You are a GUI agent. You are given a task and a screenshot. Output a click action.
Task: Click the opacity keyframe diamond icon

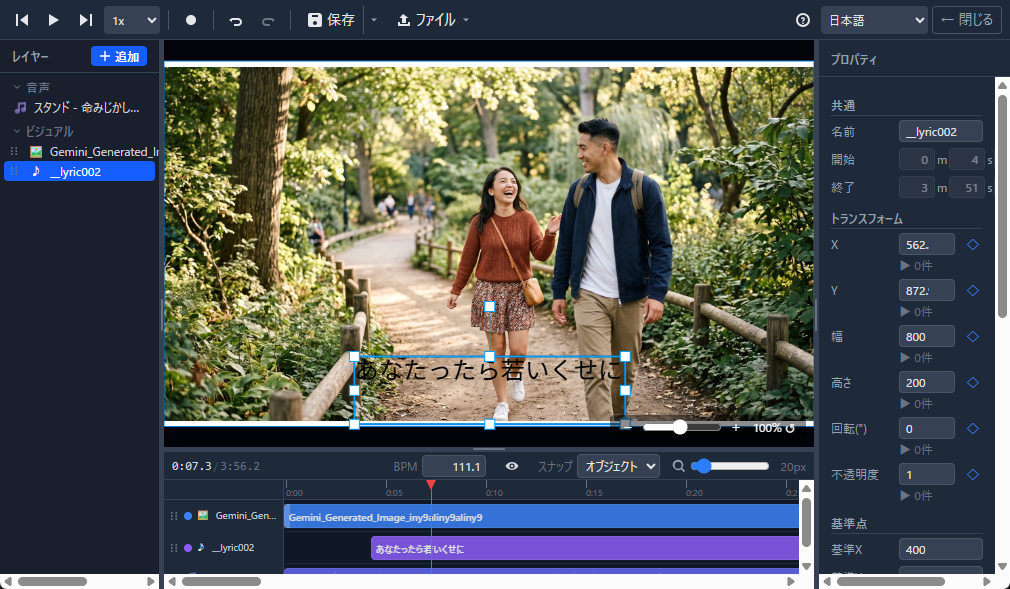click(973, 474)
